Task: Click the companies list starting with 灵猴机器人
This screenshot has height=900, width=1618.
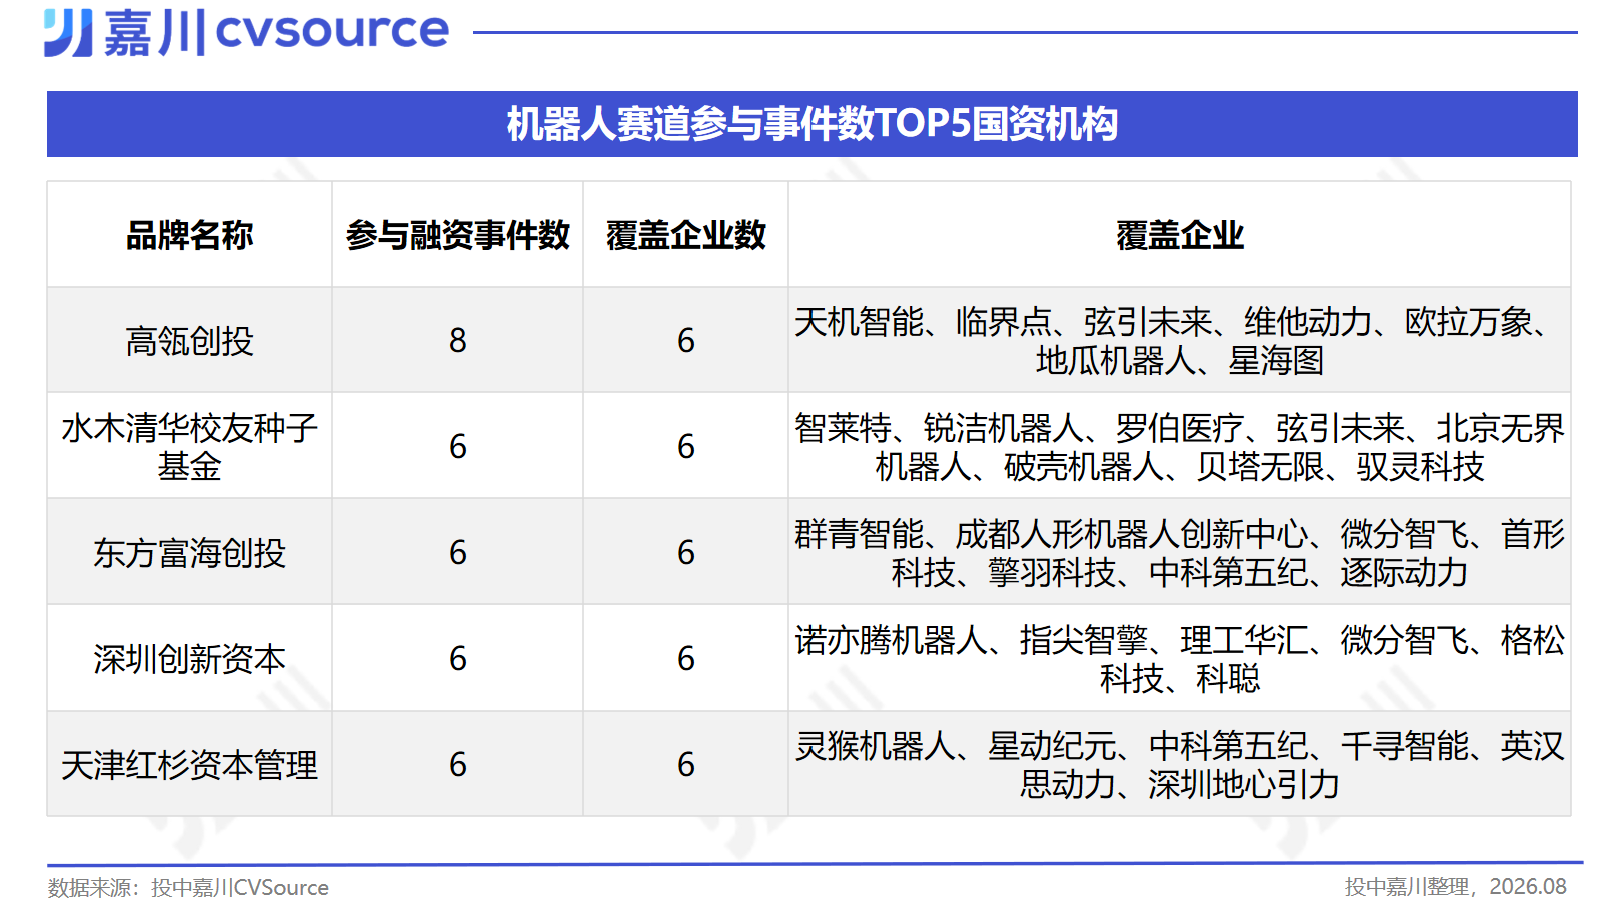Action: coord(1179,765)
